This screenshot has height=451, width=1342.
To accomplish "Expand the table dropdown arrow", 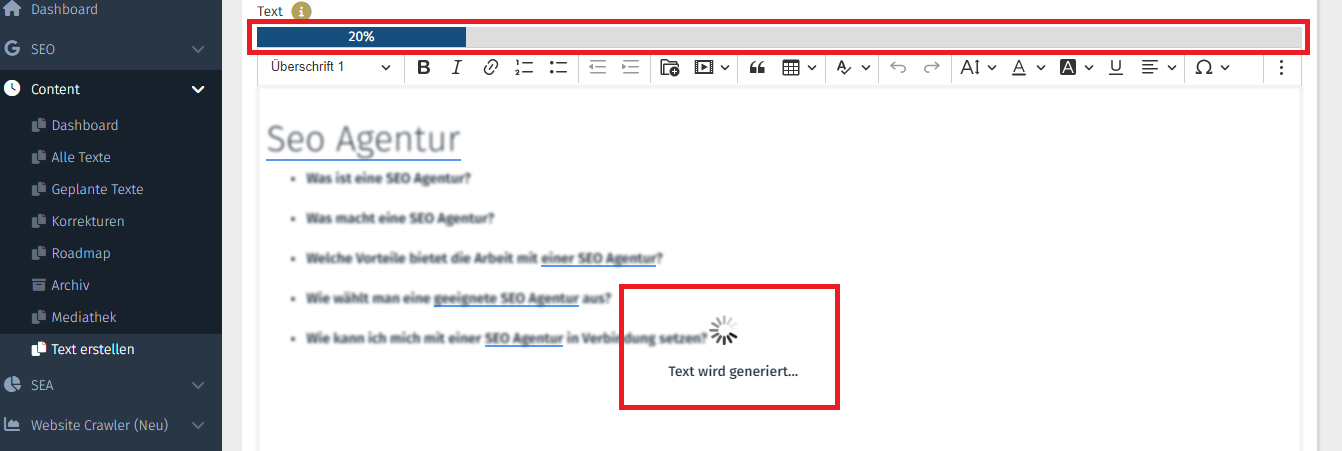I will pyautogui.click(x=812, y=67).
